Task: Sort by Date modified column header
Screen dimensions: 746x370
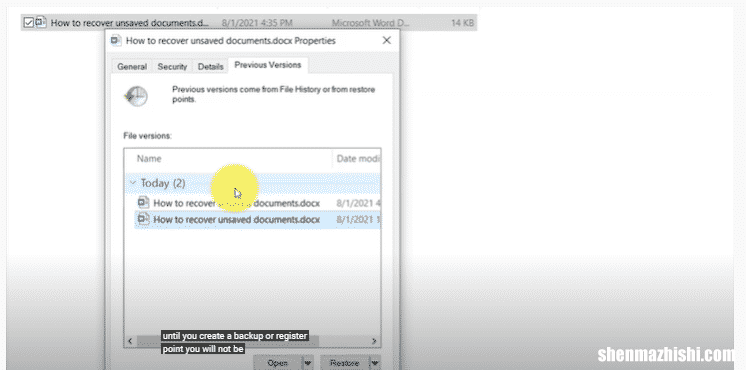Action: coord(358,159)
